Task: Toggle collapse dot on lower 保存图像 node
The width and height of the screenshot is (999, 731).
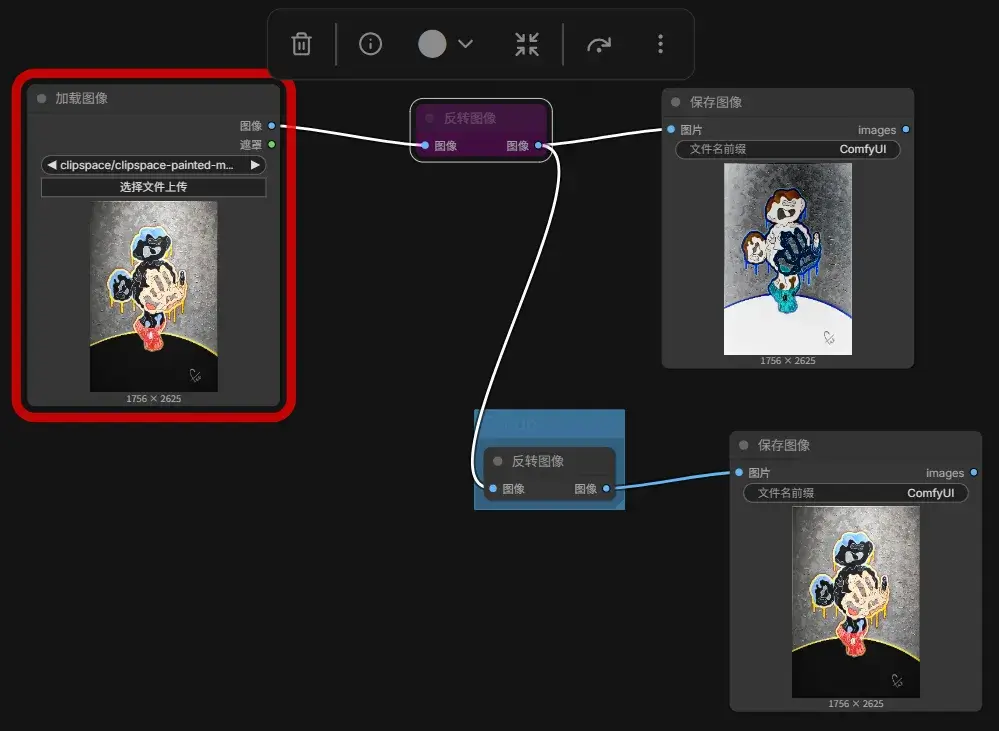Action: pos(744,445)
